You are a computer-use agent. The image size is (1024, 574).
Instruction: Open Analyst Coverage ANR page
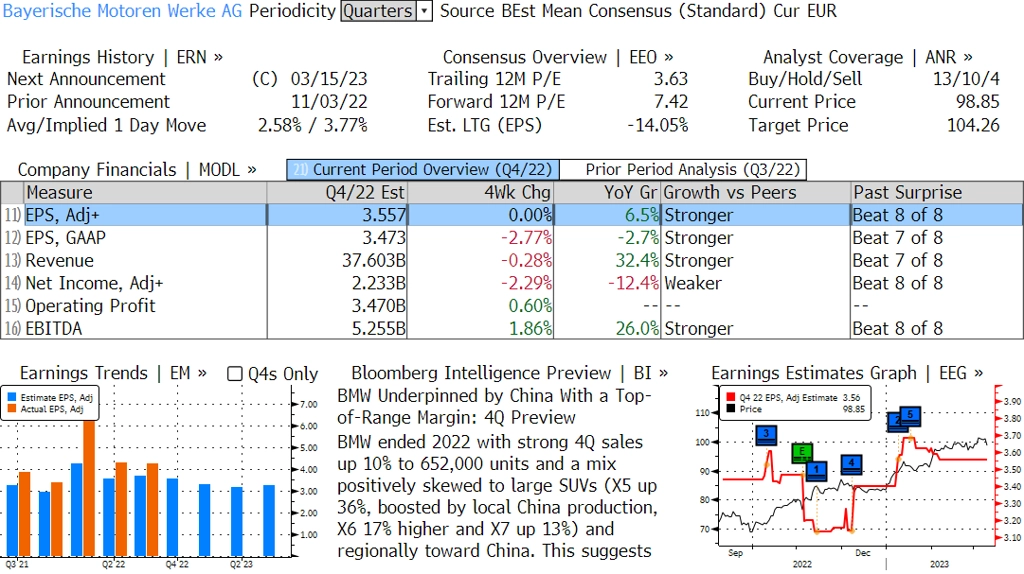(867, 57)
